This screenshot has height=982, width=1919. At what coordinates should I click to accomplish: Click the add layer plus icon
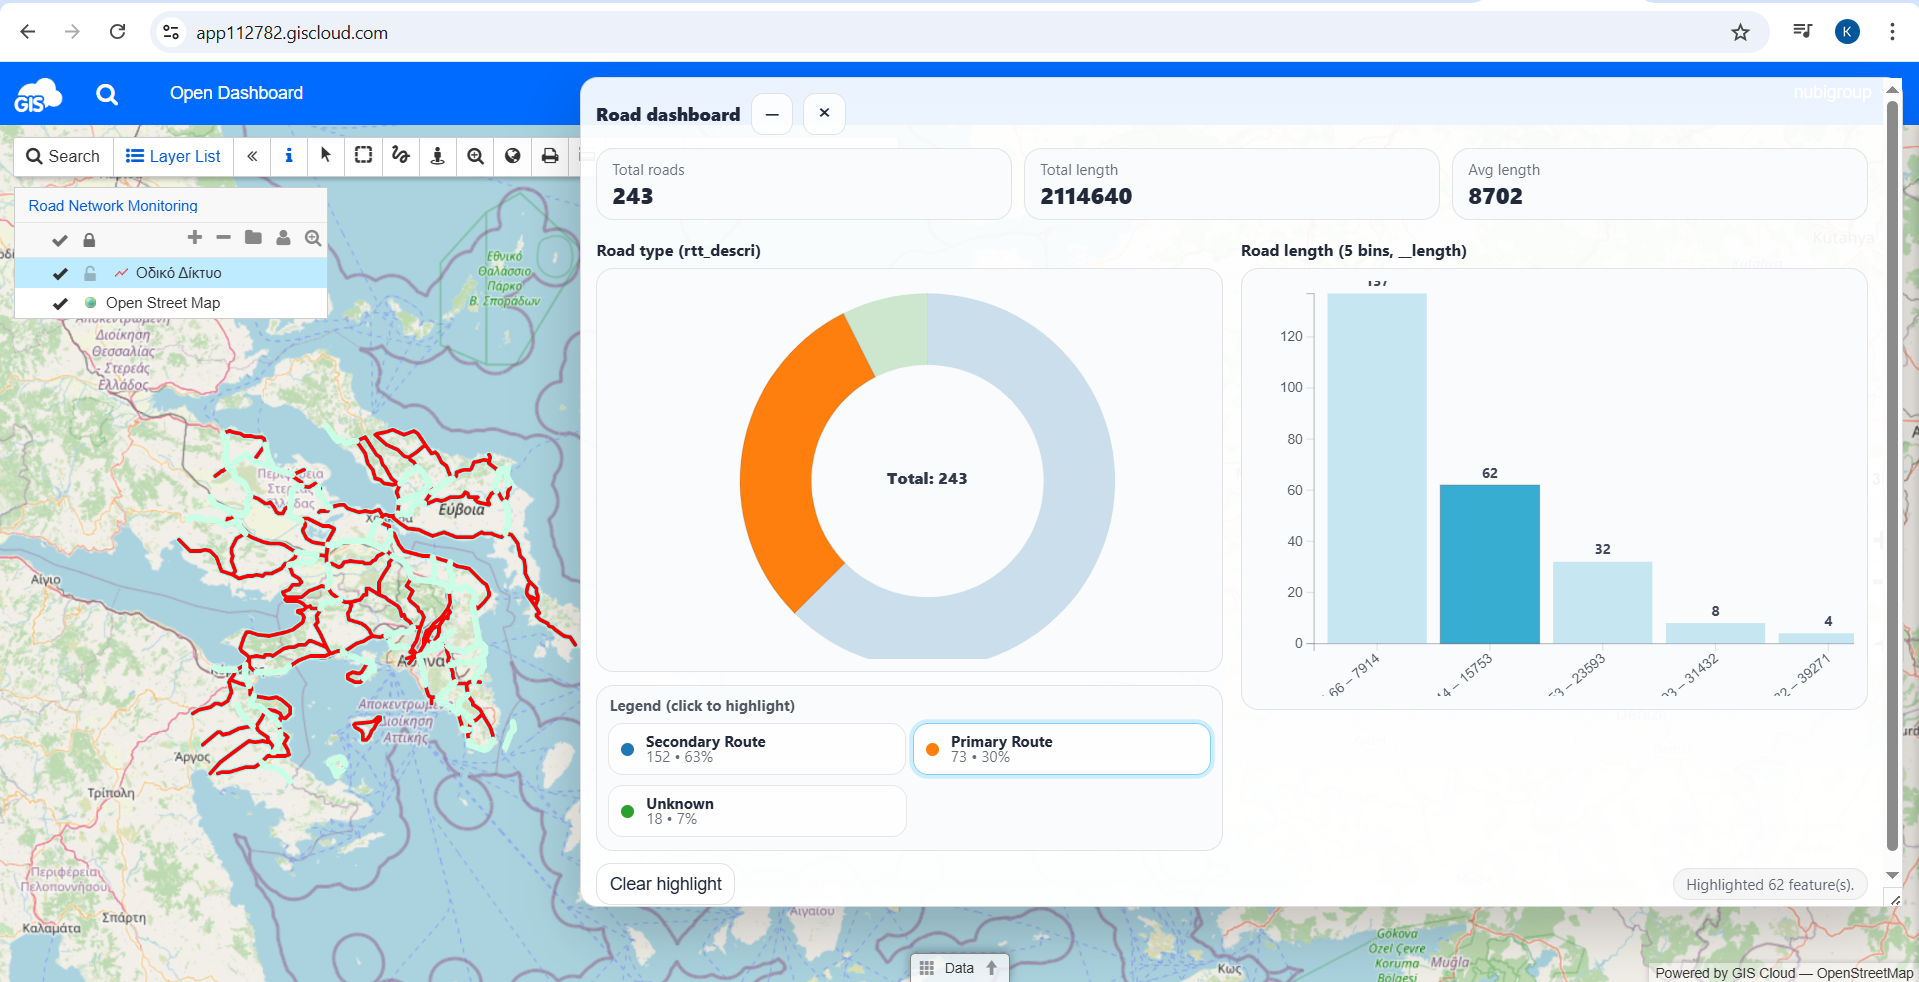(195, 237)
